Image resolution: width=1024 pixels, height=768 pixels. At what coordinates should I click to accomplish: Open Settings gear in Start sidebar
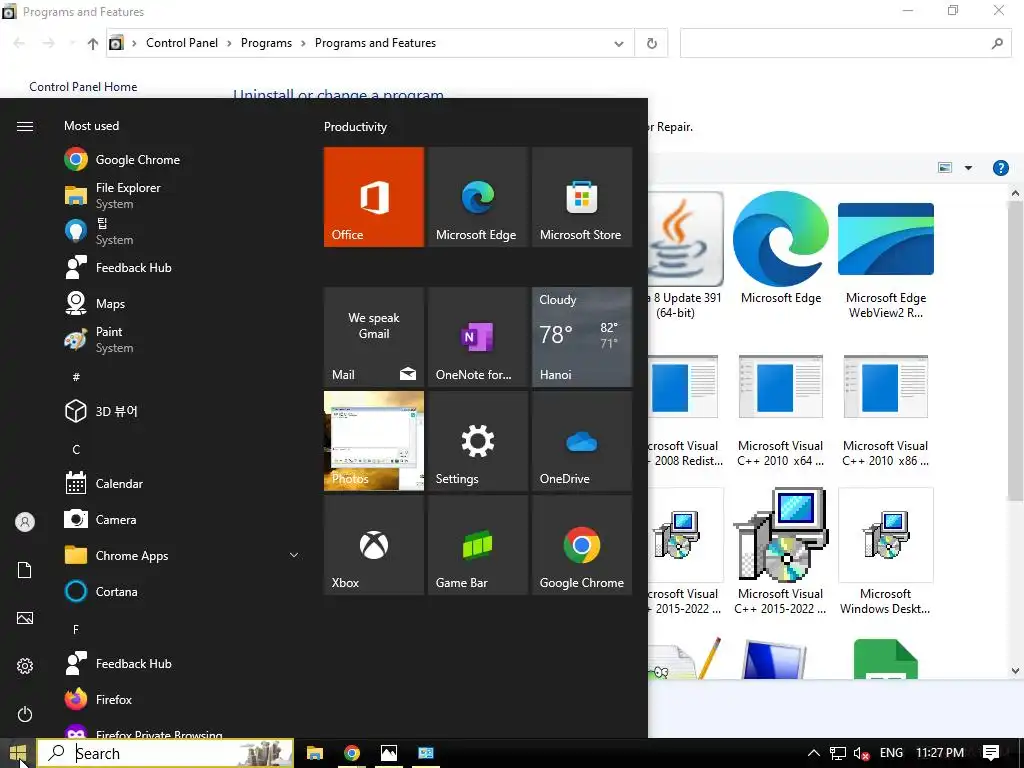(x=25, y=666)
